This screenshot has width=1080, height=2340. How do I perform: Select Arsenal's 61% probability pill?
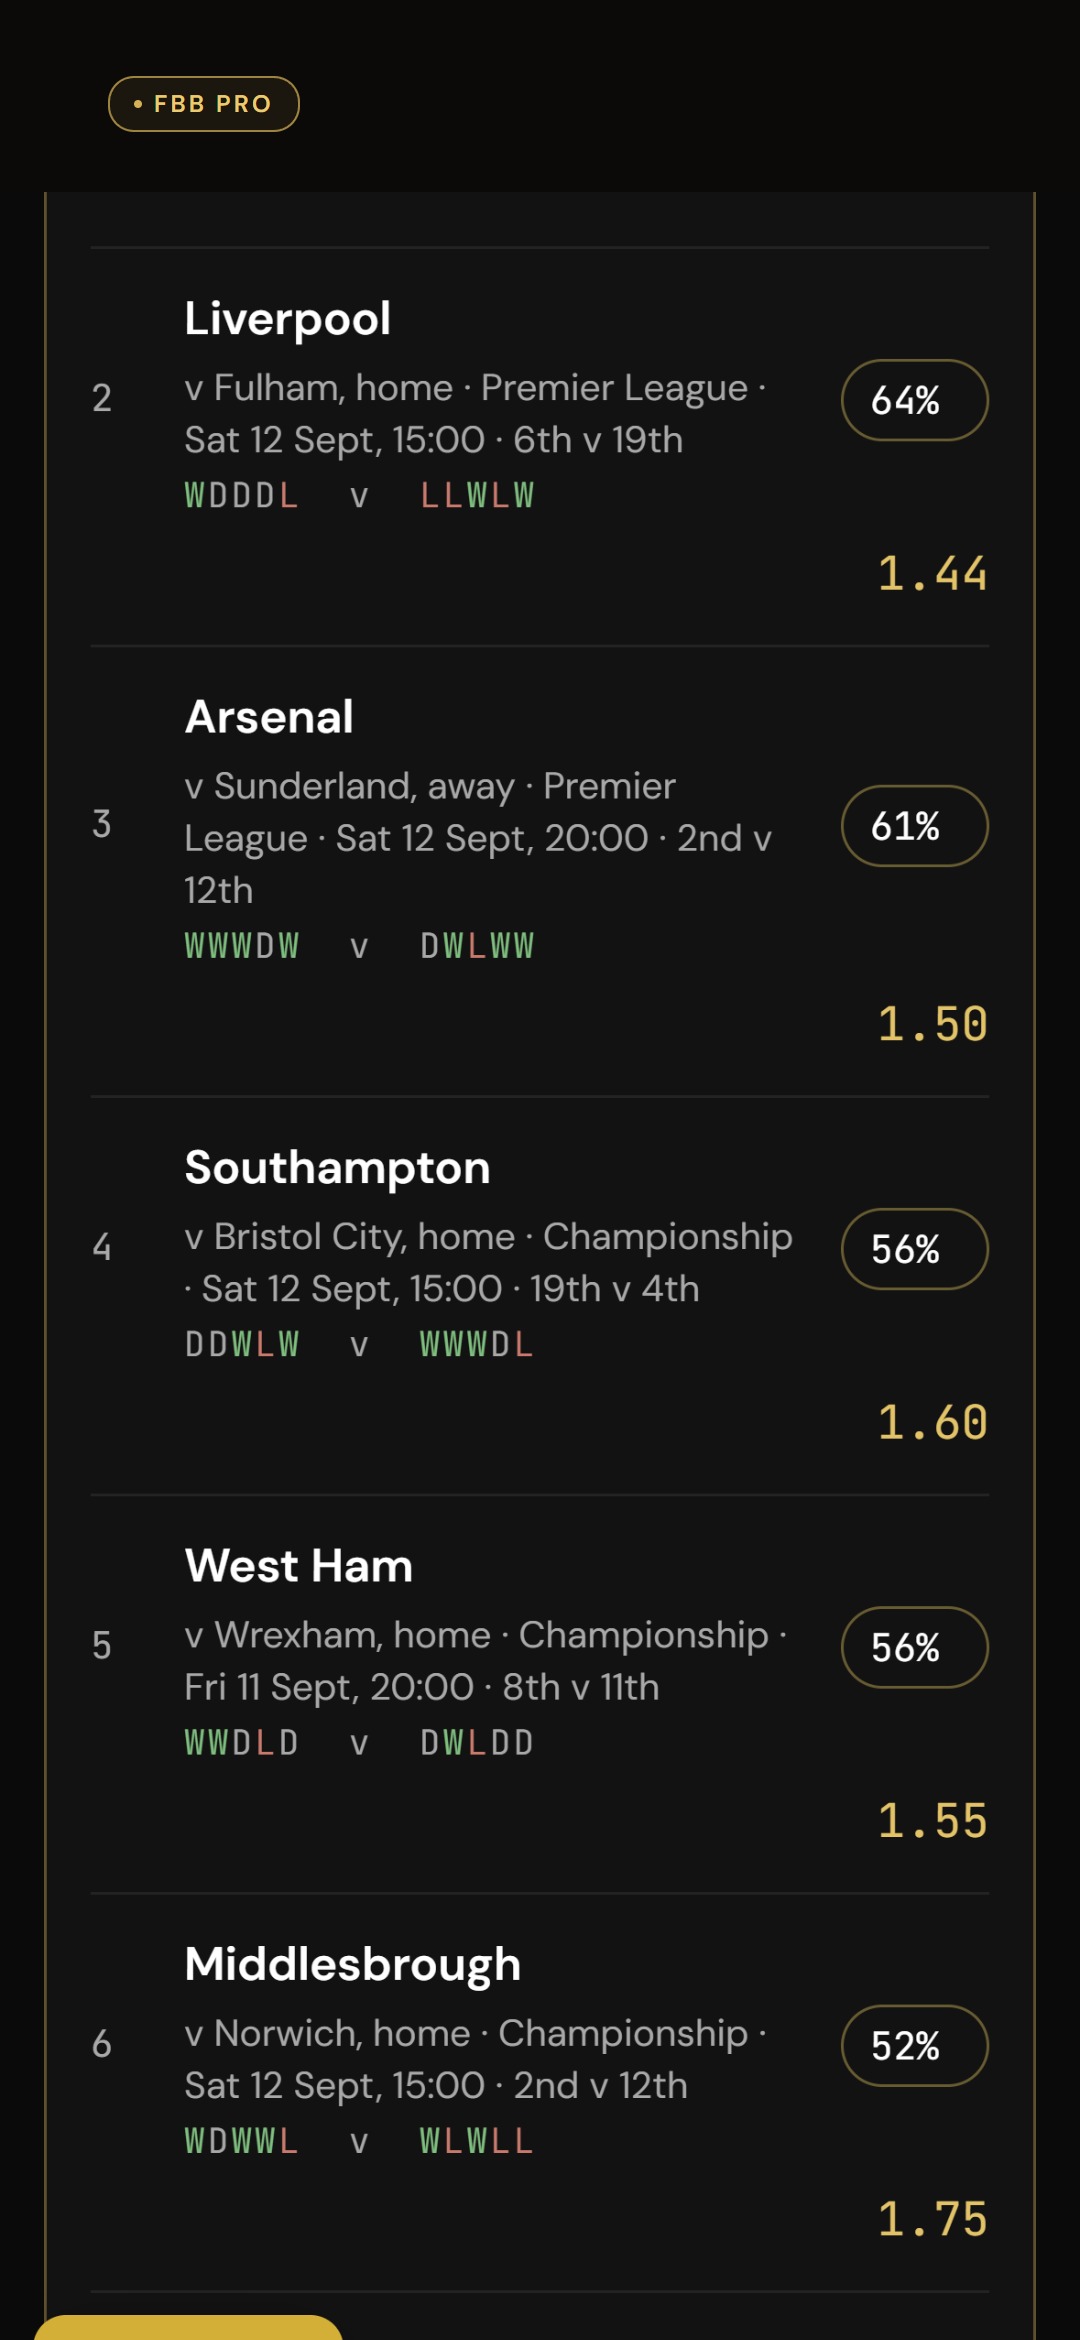915,826
